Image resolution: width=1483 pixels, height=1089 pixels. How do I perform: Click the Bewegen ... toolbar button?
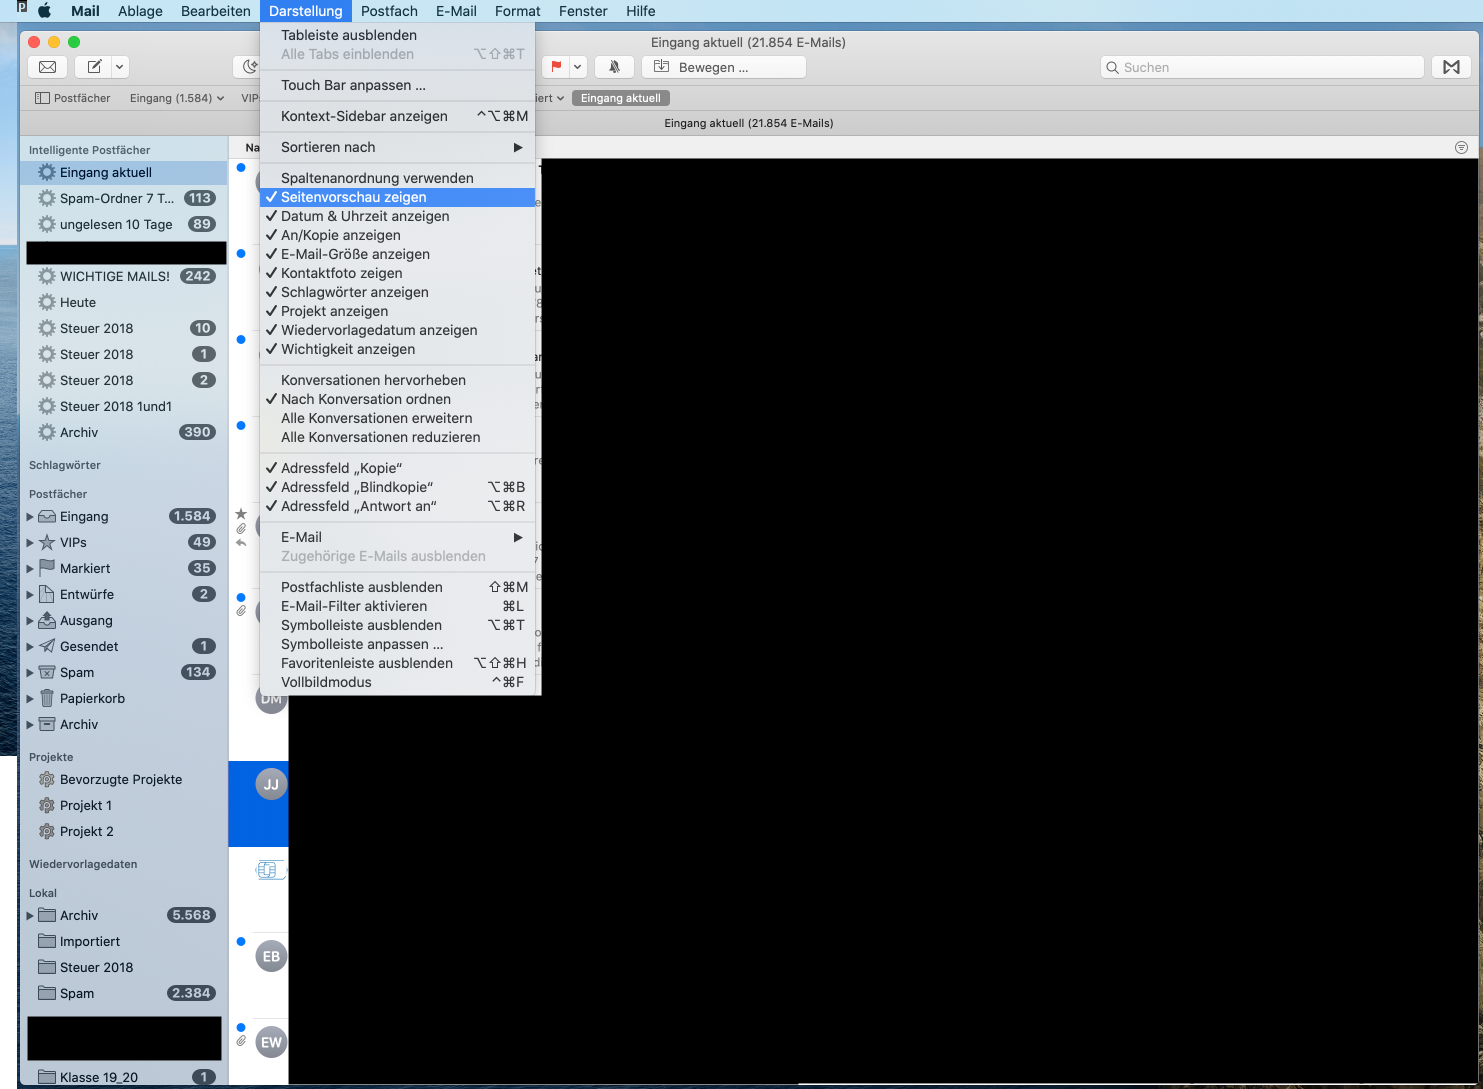click(x=724, y=67)
